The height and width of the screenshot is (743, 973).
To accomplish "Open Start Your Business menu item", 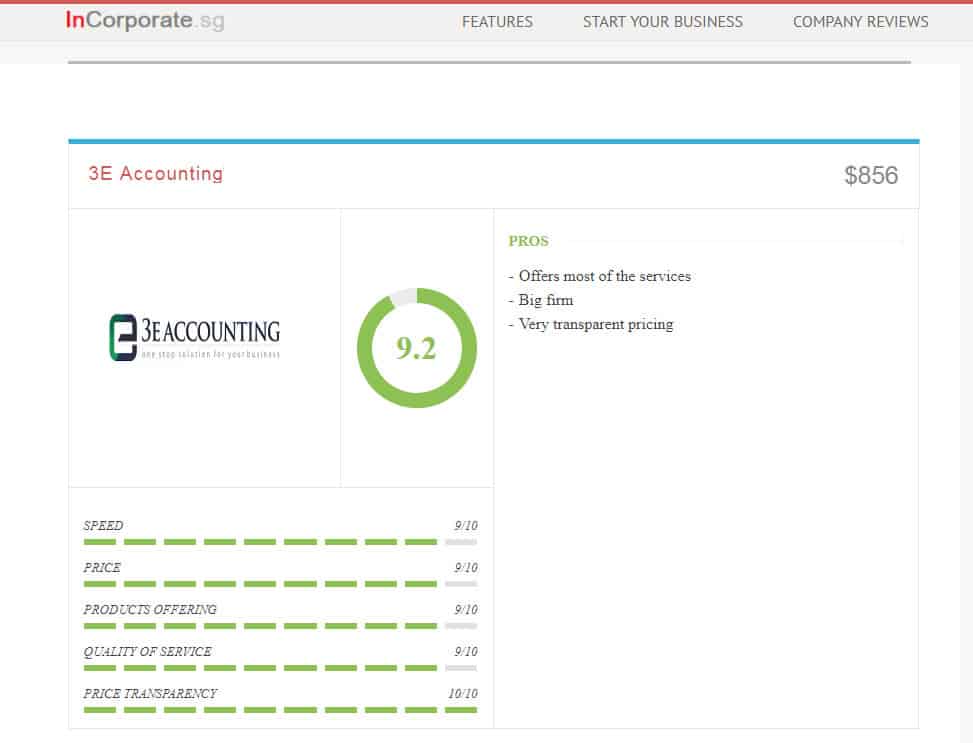I will 663,22.
